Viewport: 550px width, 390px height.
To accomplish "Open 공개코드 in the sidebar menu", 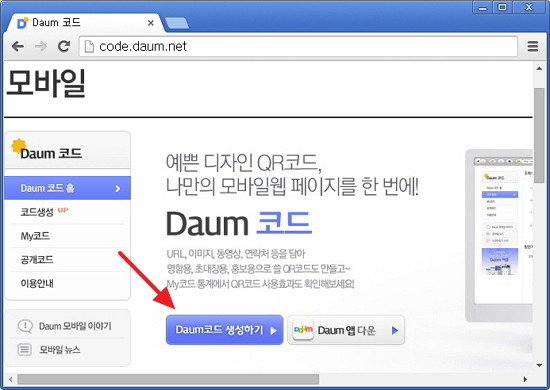I will tap(37, 260).
